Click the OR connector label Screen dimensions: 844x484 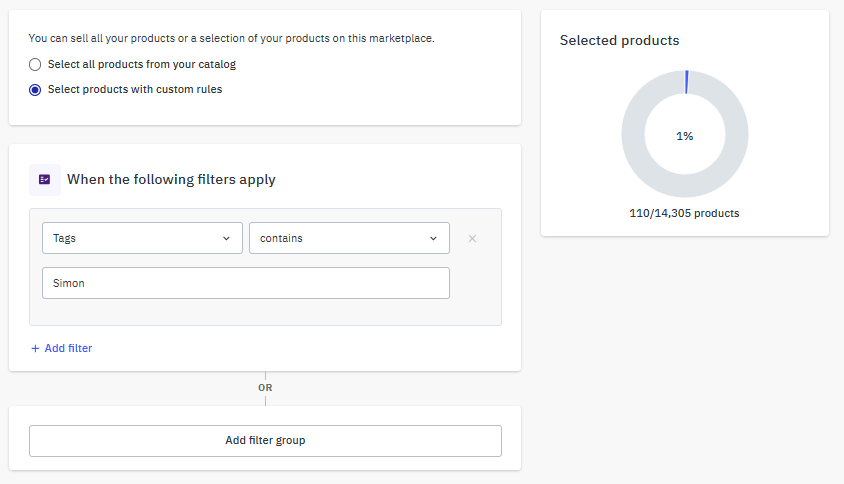265,388
